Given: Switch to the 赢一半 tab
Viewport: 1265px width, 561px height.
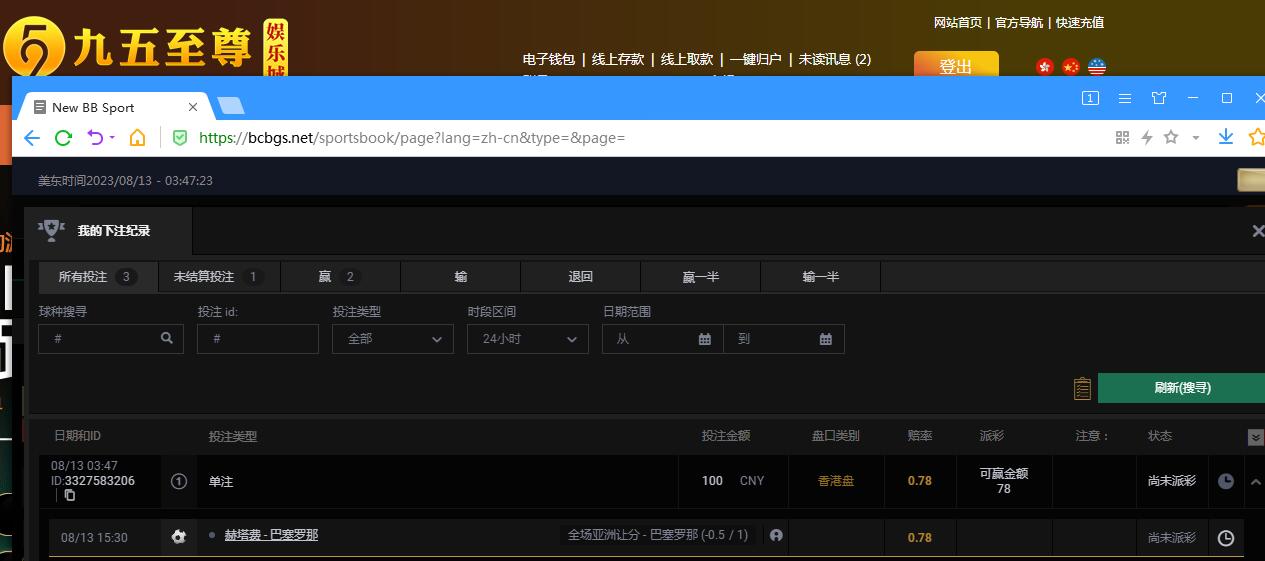Looking at the screenshot, I should point(701,277).
